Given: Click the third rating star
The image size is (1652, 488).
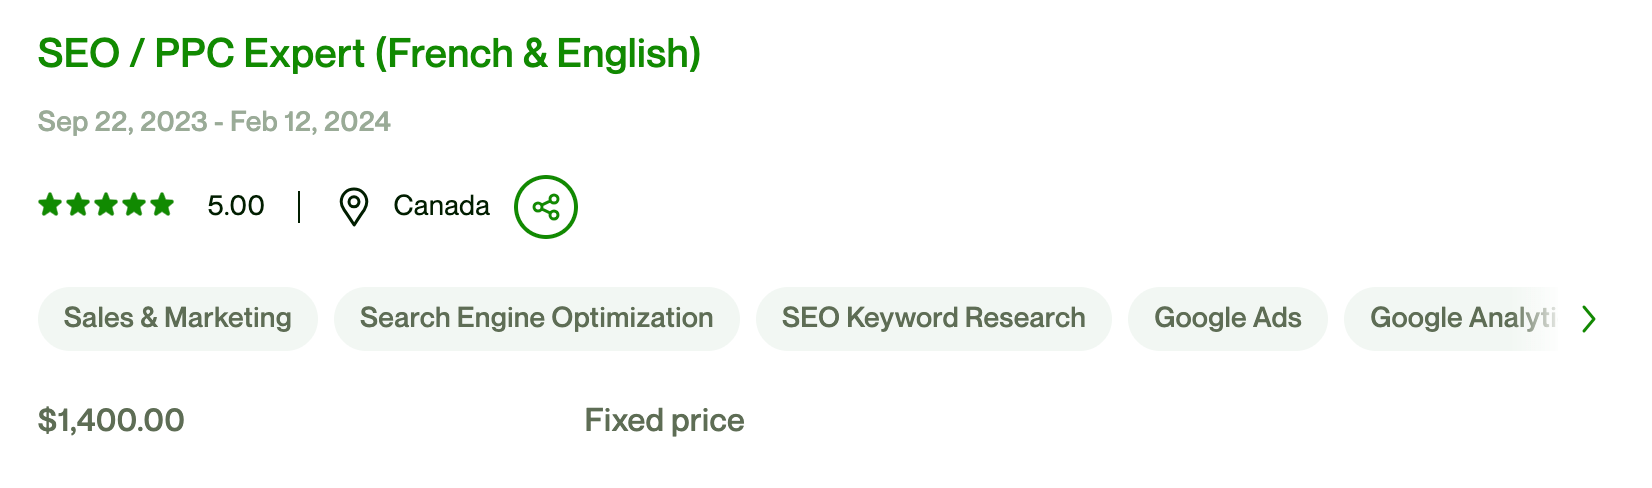Looking at the screenshot, I should coord(106,206).
